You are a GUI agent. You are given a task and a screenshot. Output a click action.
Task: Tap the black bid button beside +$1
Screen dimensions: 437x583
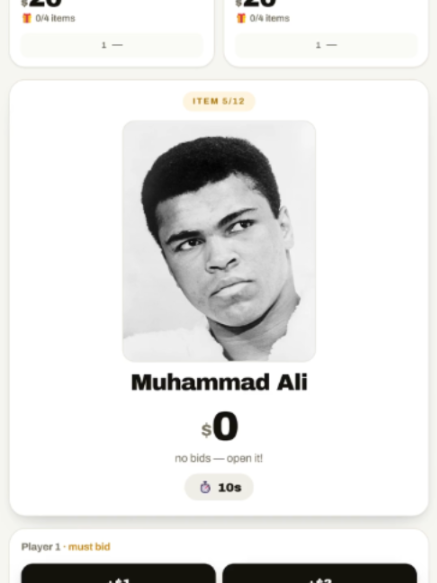tap(319, 574)
